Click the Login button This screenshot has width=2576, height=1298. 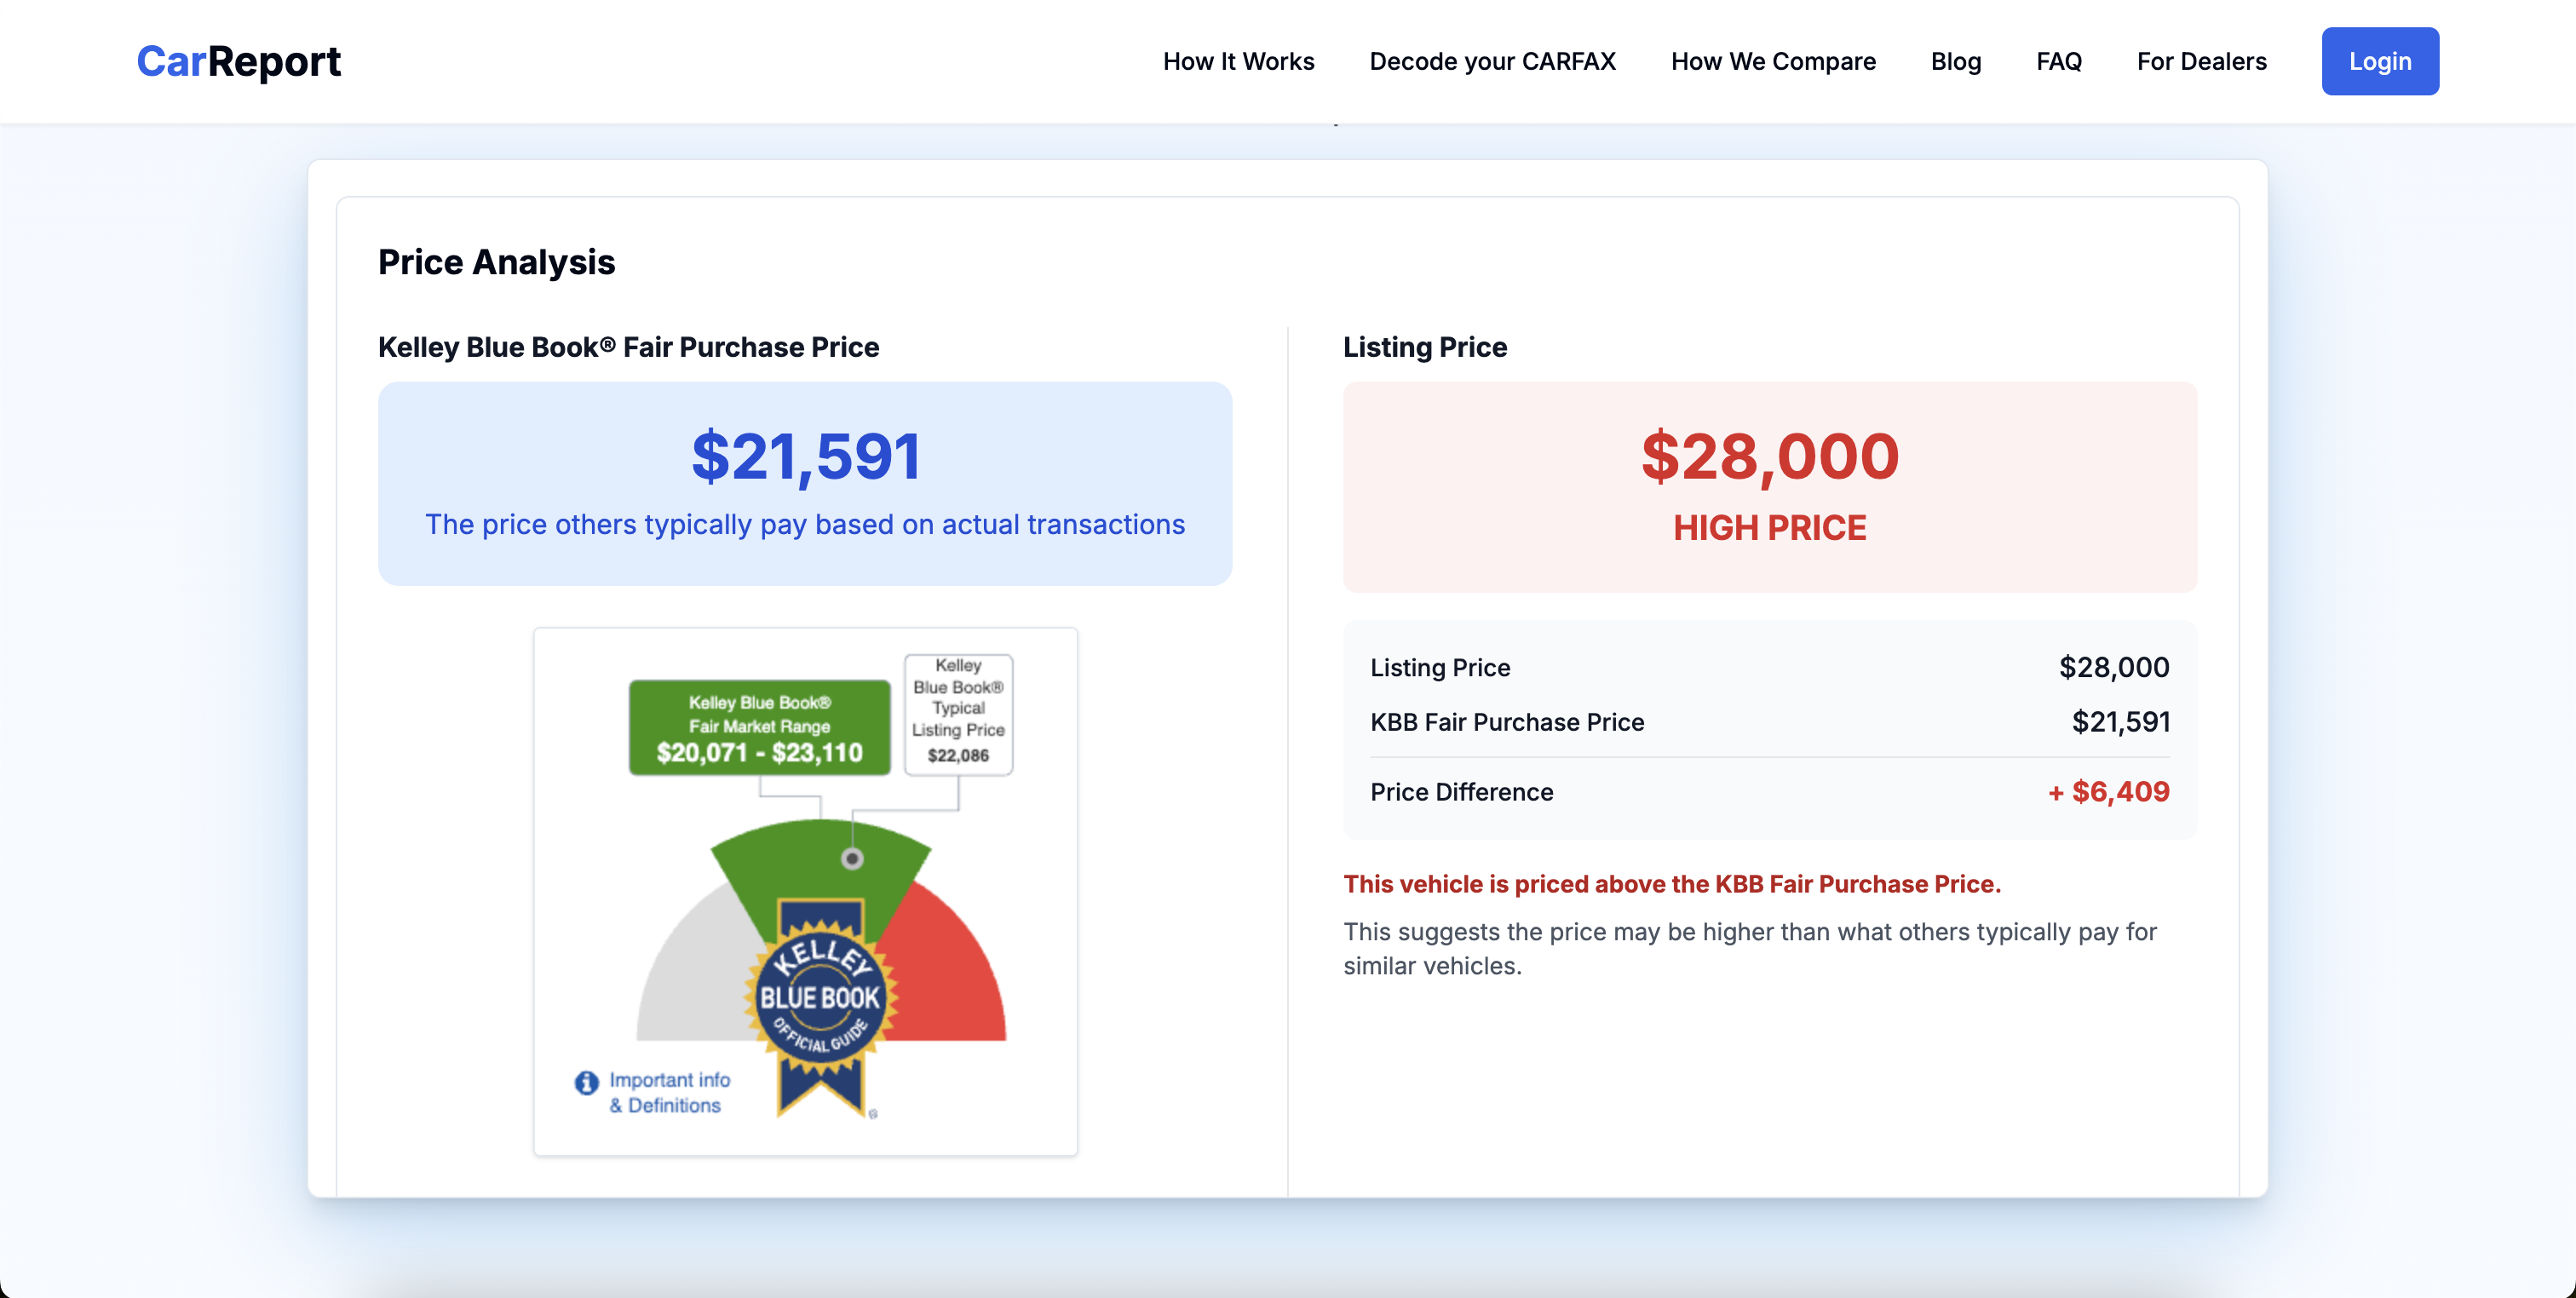2379,61
